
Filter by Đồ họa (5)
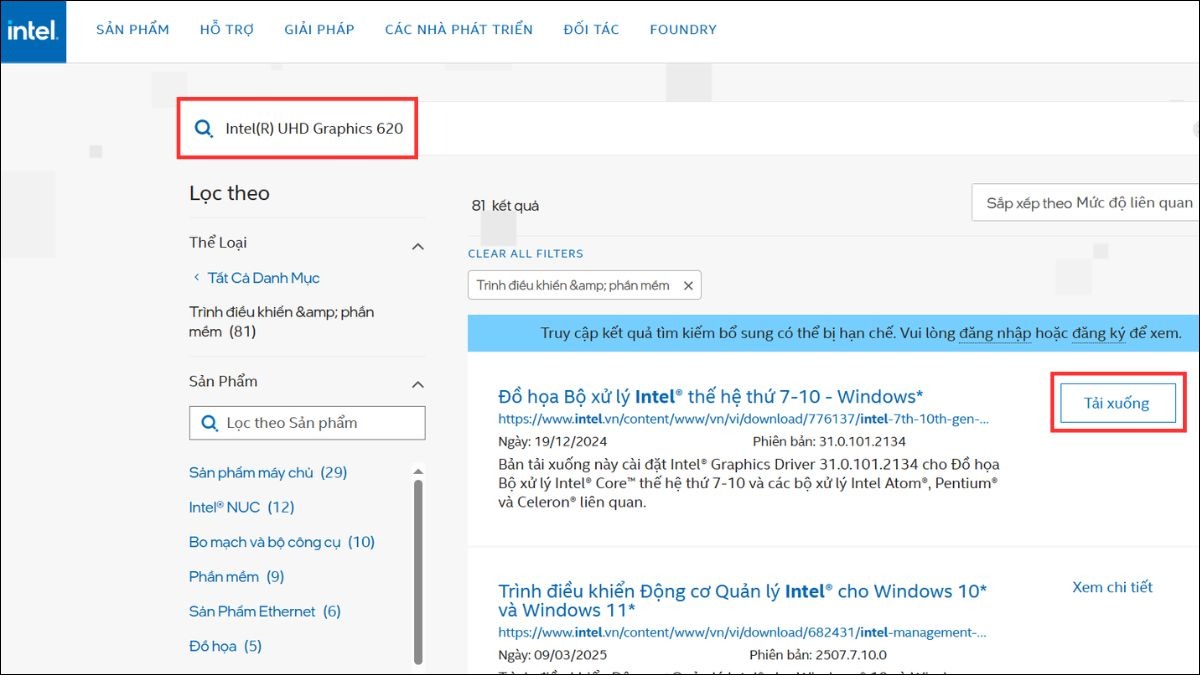(225, 646)
